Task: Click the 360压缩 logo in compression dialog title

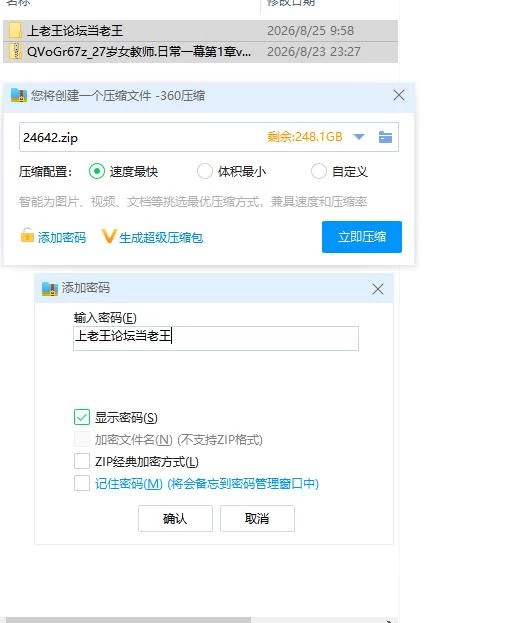Action: [18, 95]
